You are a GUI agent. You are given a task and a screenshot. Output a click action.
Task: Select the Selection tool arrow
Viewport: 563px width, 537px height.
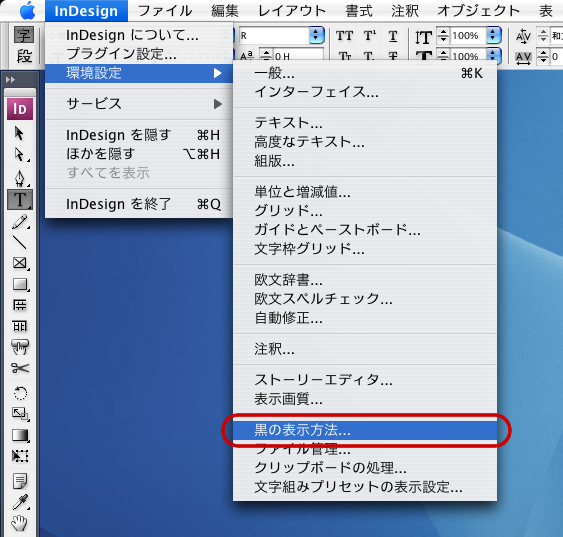coord(19,133)
